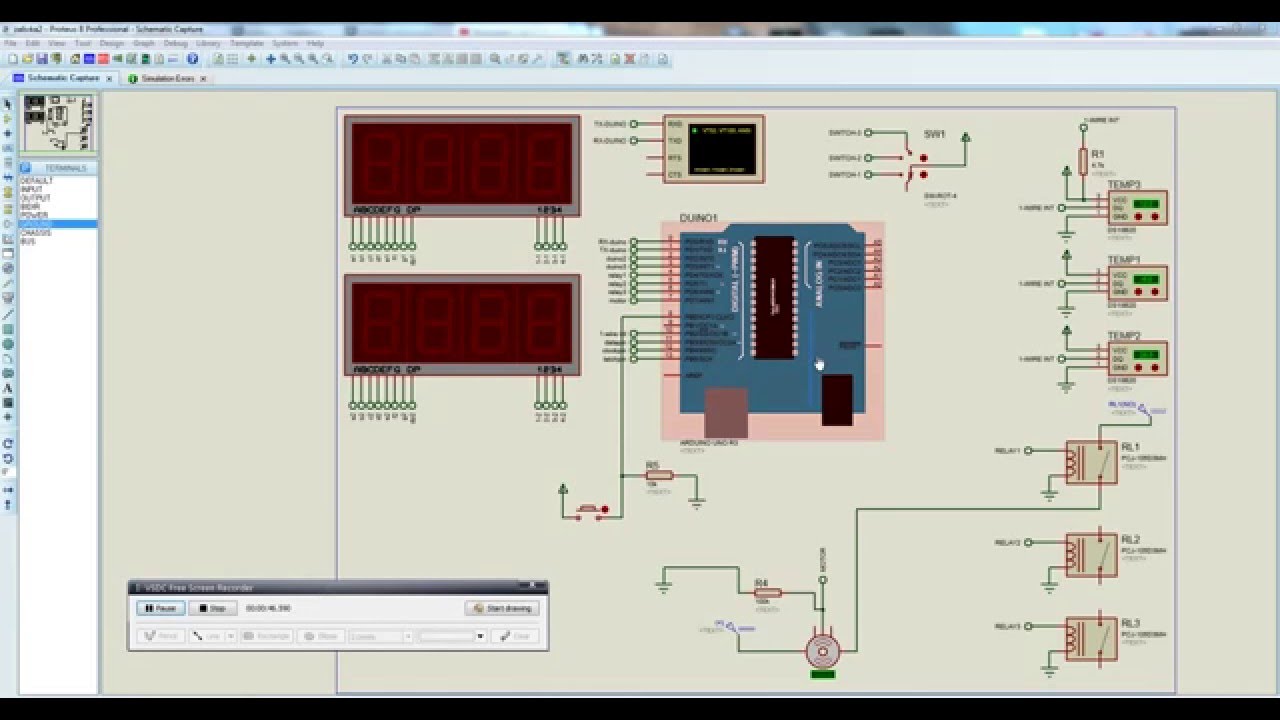Close the Simulation Errors tab

point(203,78)
